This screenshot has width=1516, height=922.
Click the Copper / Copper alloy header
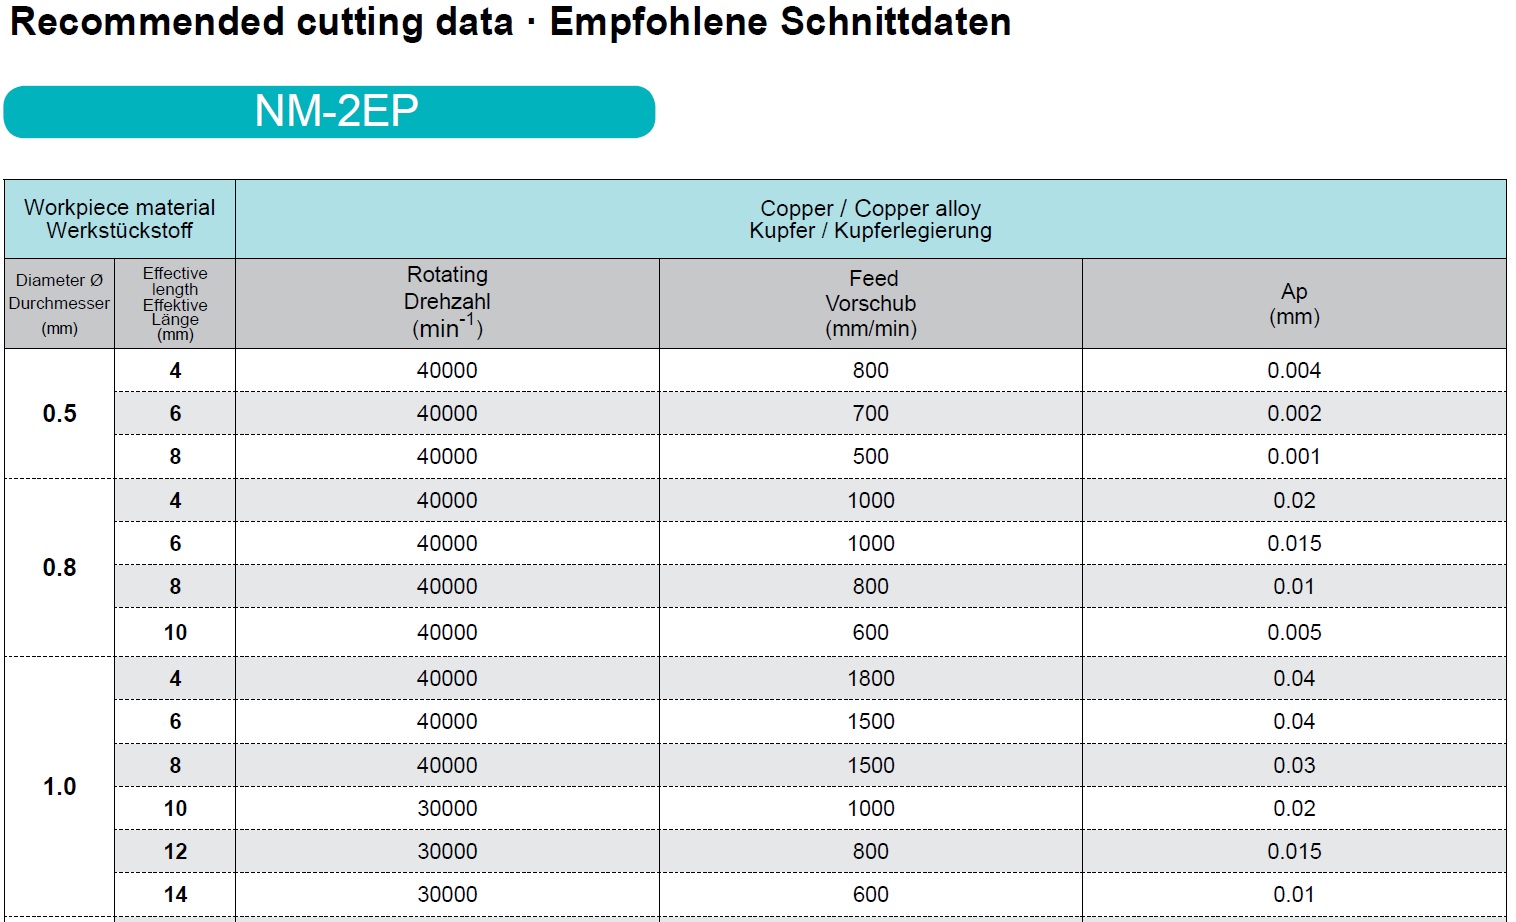[x=870, y=219]
